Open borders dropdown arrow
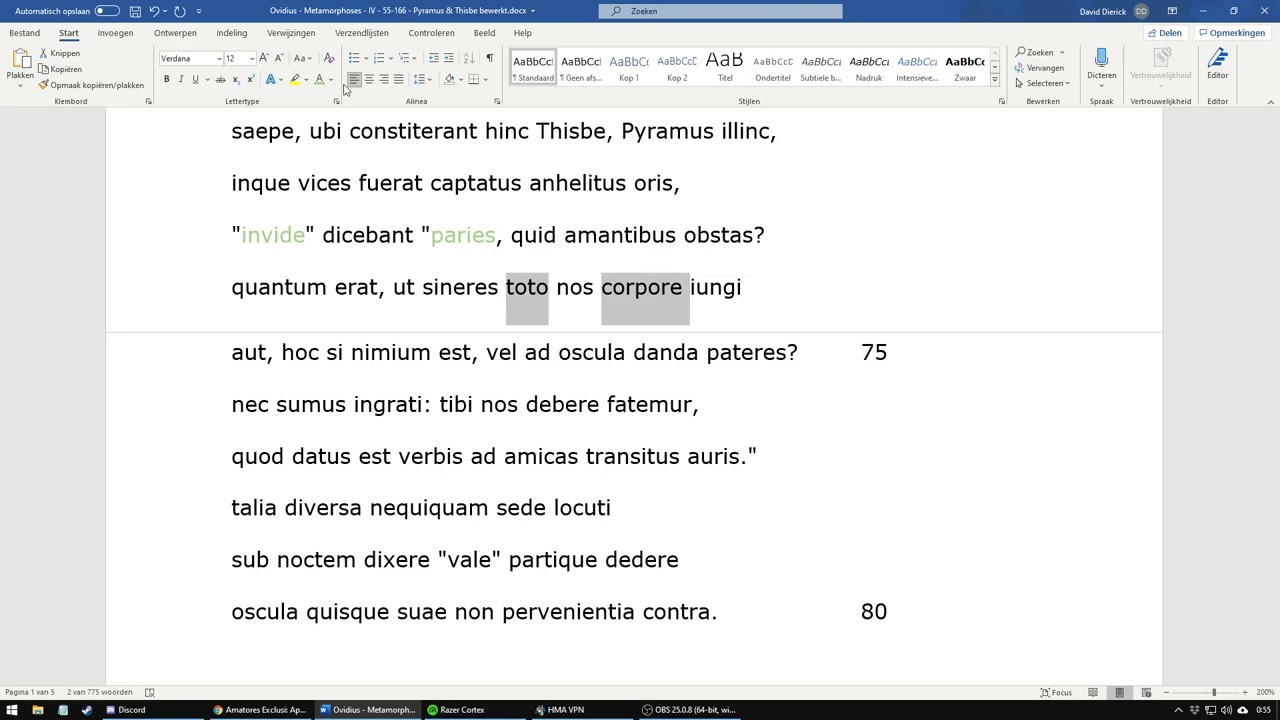 pos(486,79)
